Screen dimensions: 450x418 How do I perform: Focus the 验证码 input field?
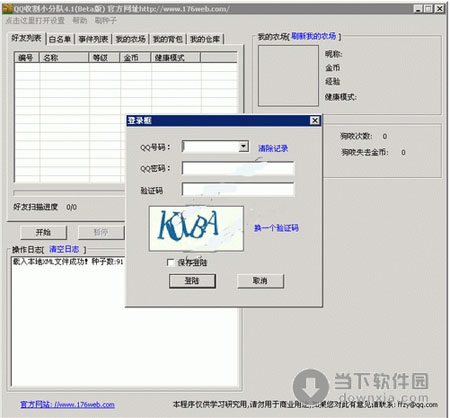tap(238, 189)
